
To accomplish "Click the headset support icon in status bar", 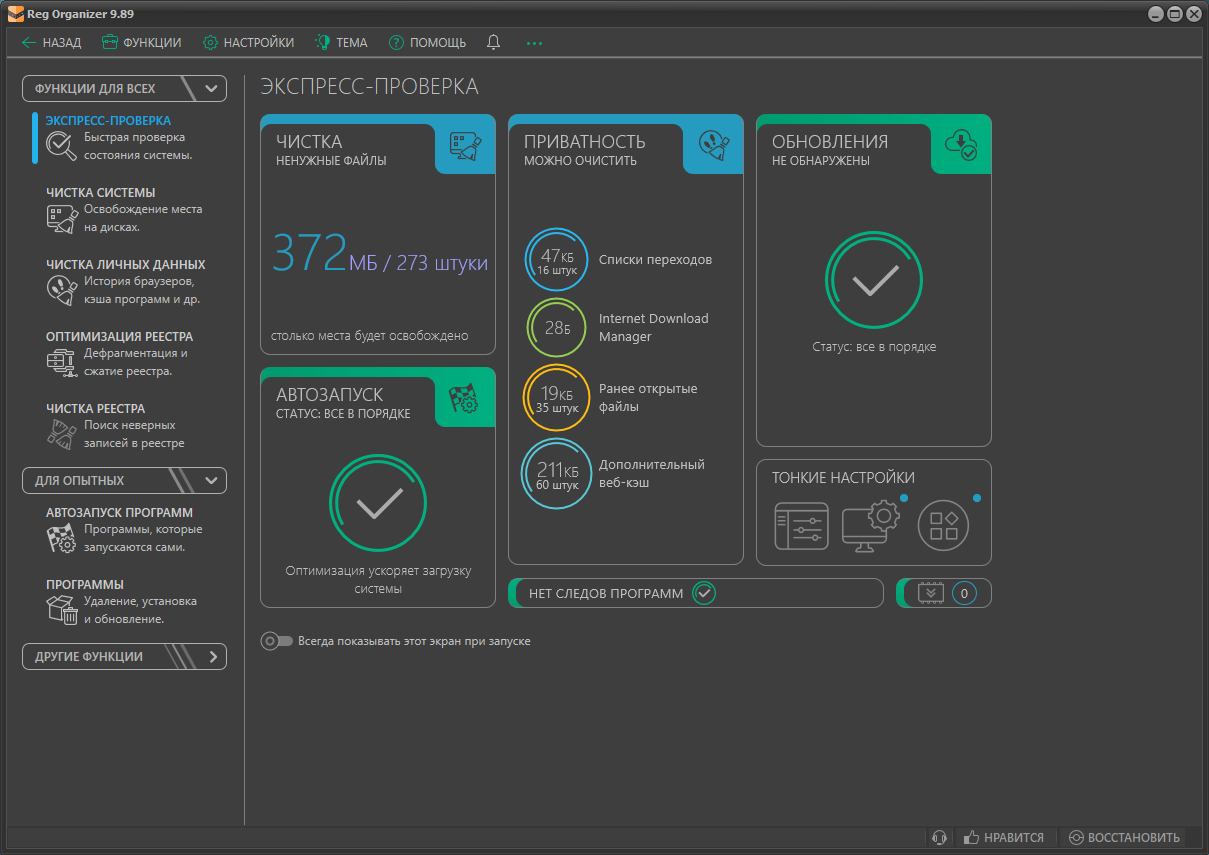I will (938, 838).
